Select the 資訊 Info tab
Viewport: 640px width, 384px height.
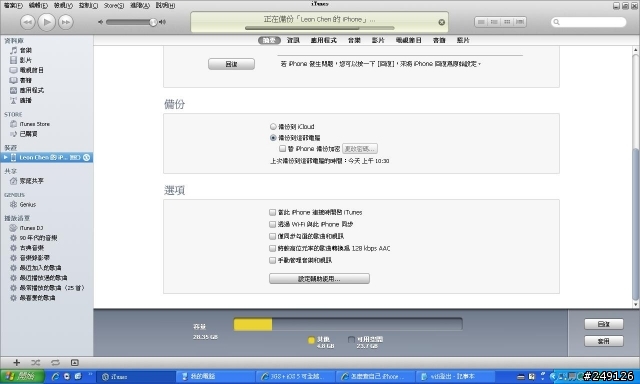click(x=293, y=40)
